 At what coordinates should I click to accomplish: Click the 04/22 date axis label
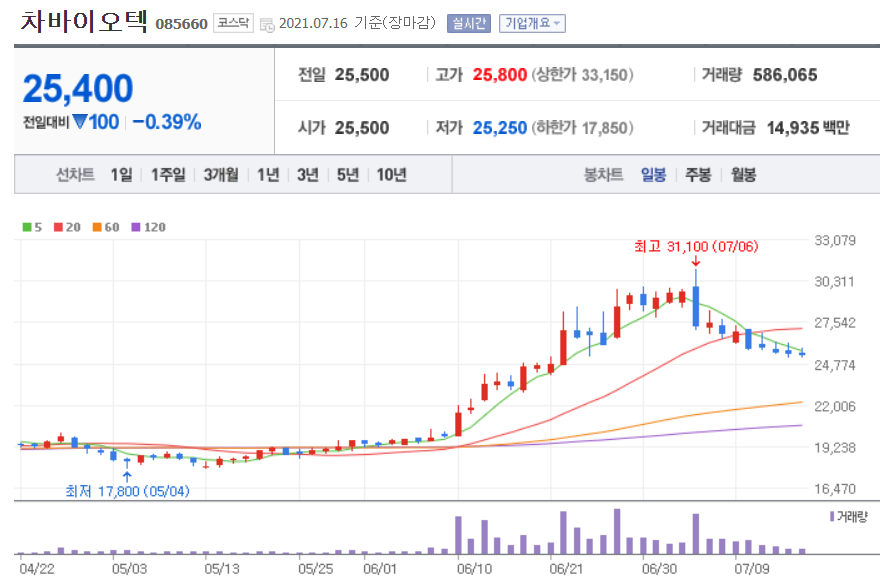[x=36, y=569]
